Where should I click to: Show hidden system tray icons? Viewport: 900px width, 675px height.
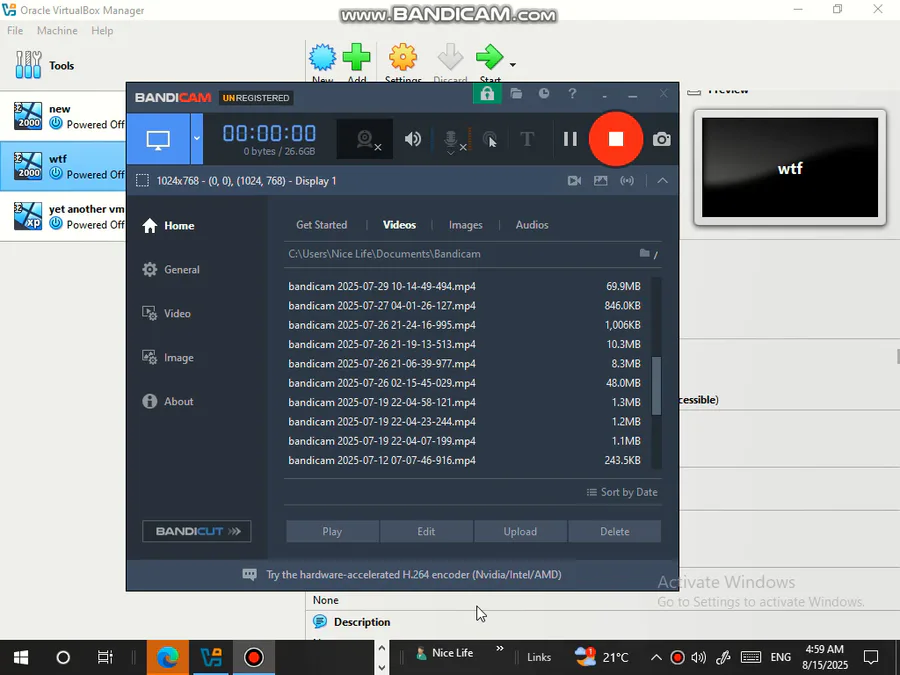(656, 657)
